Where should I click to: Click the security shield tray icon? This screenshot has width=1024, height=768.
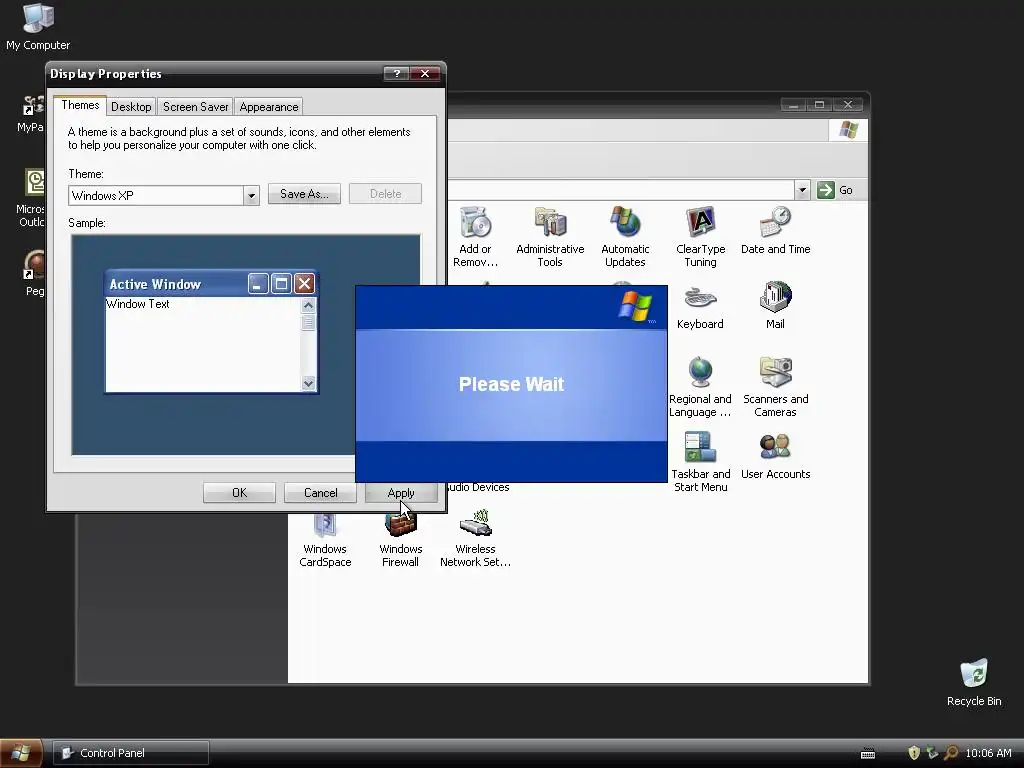click(914, 753)
